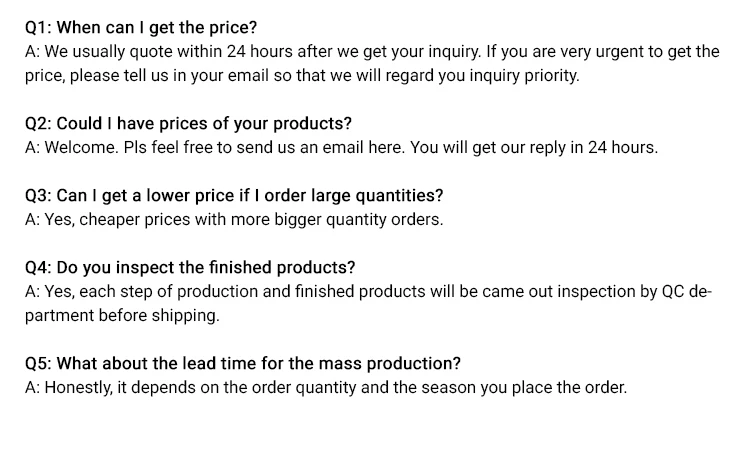This screenshot has height=458, width=750.
Task: Select the answer starting with "Welcome. Pls feel free"
Action: (341, 147)
